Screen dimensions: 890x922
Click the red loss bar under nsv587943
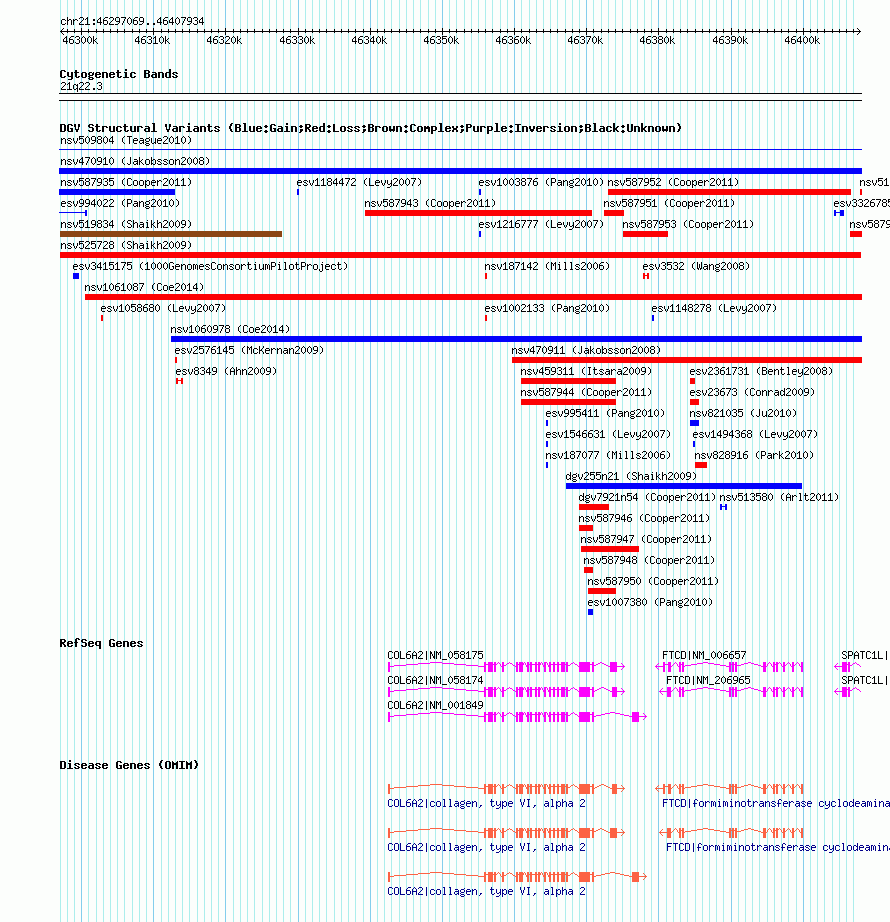click(x=479, y=213)
